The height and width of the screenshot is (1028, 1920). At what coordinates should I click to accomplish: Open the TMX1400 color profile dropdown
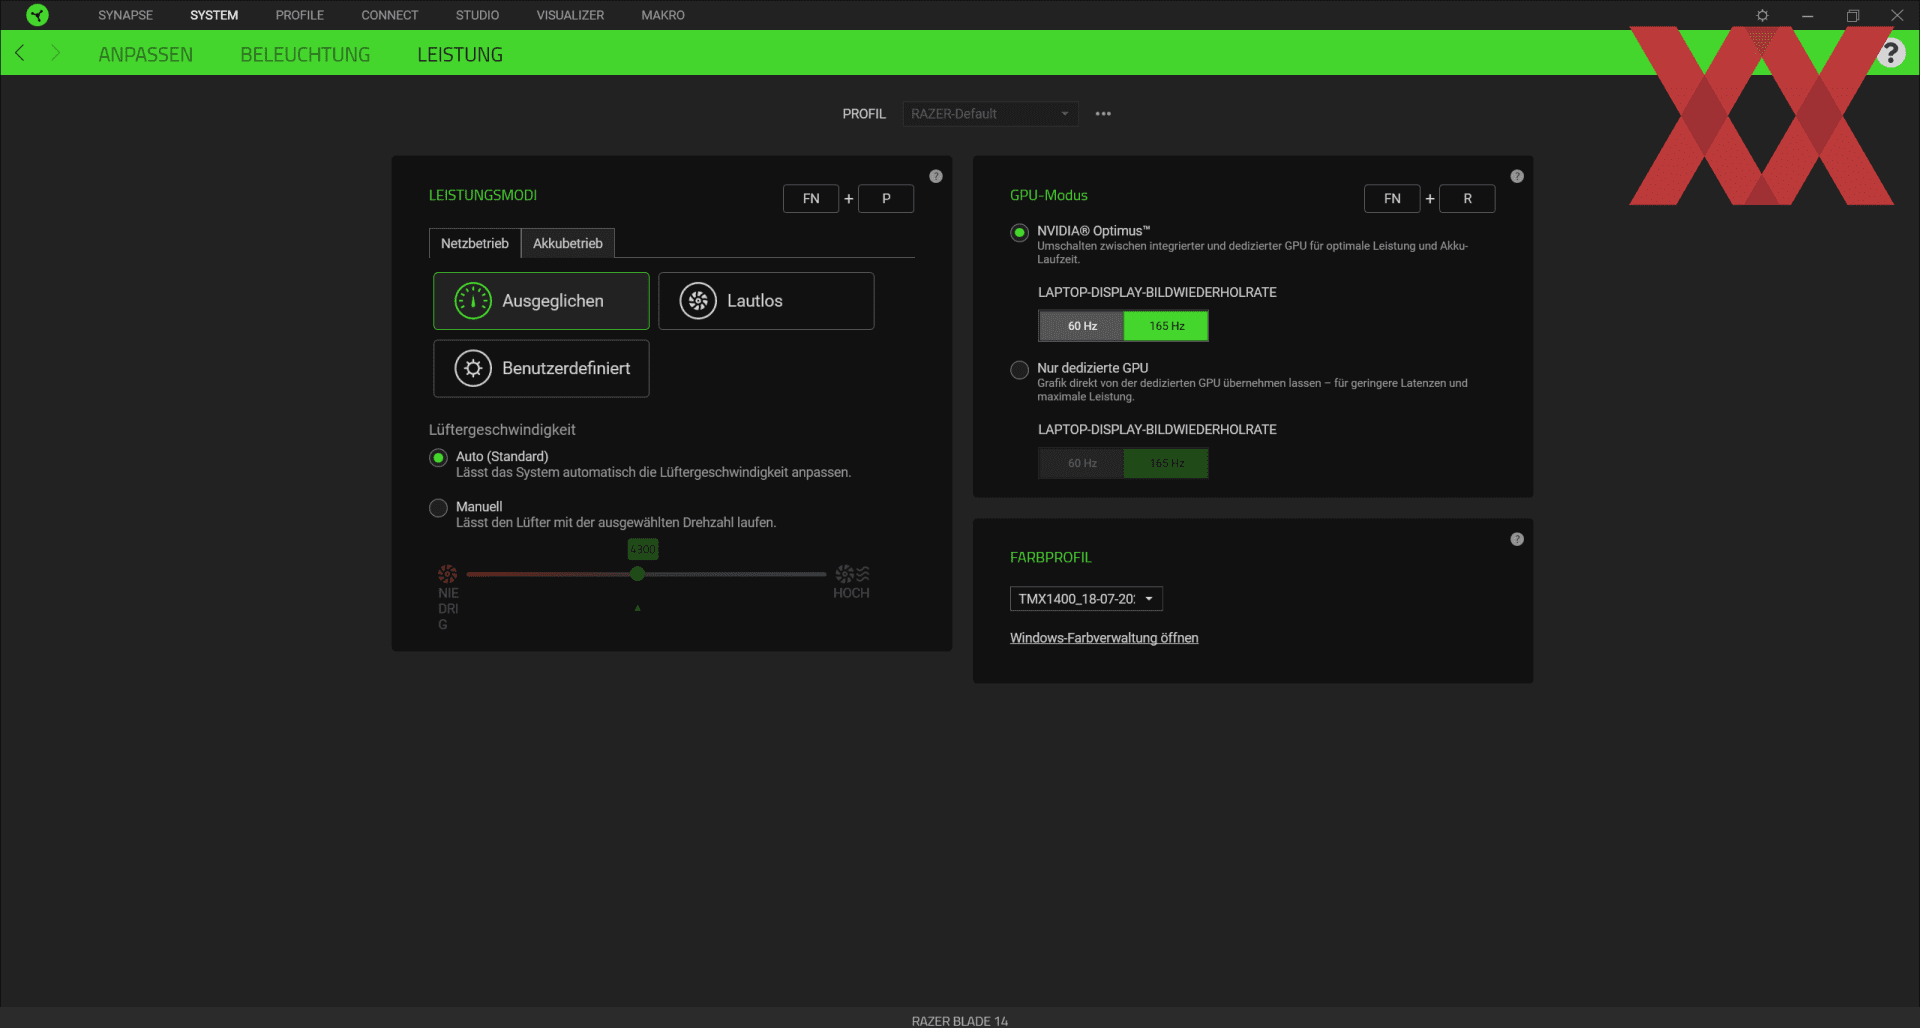tap(1086, 599)
